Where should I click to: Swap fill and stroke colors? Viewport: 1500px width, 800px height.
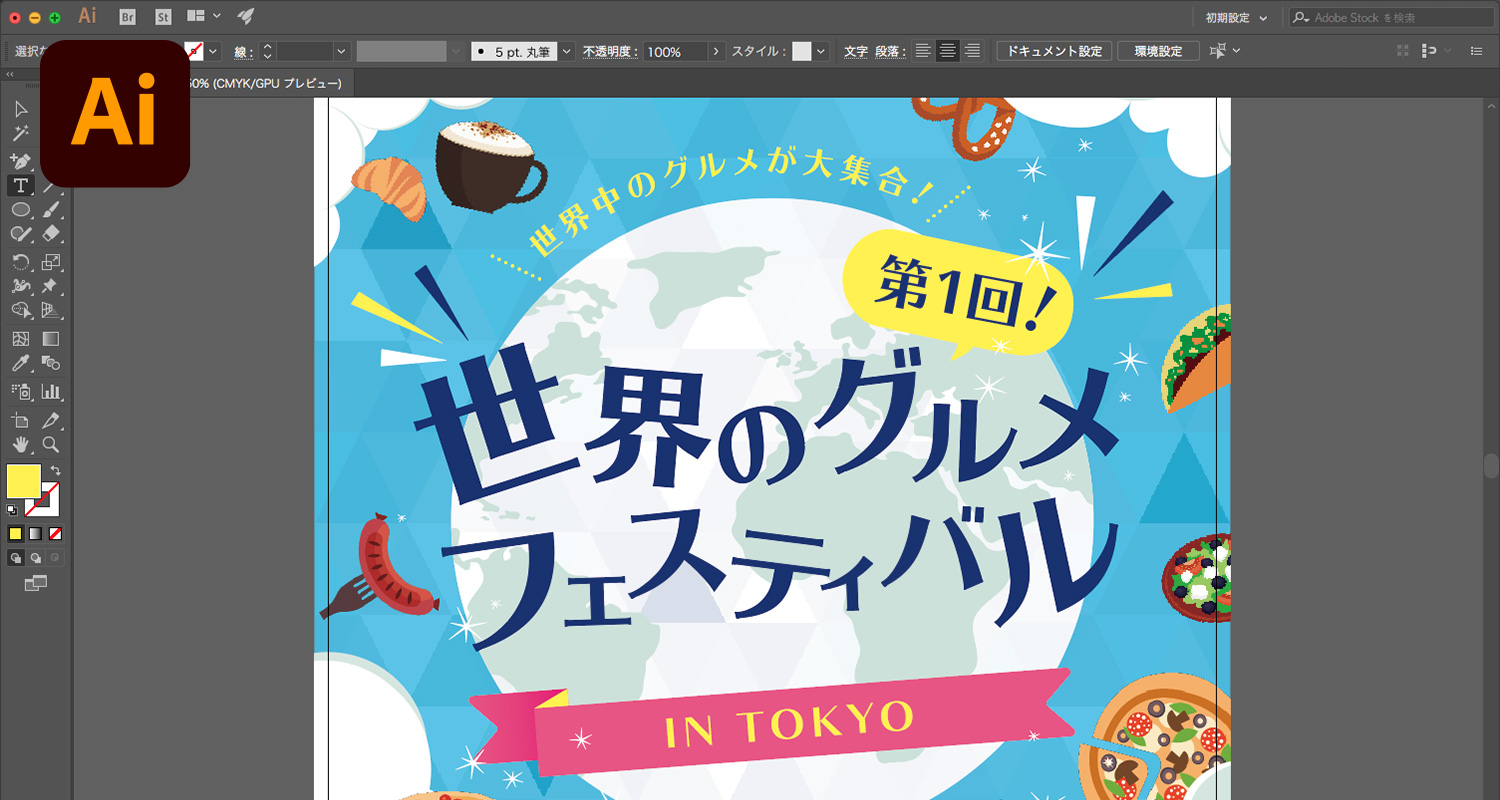pos(56,470)
